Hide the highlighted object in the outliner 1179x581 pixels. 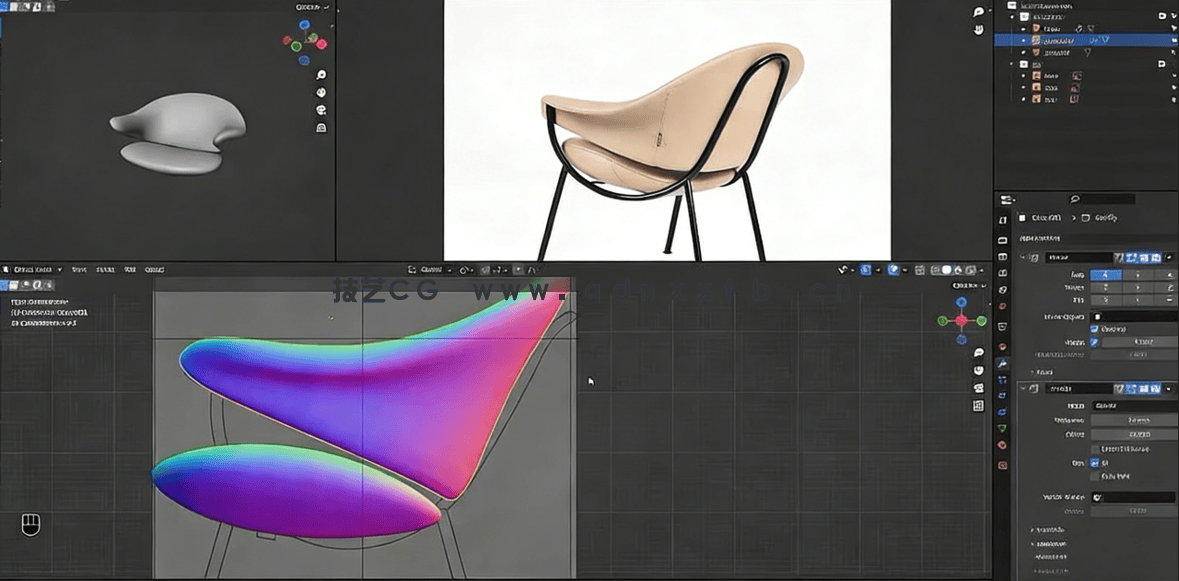1024,40
